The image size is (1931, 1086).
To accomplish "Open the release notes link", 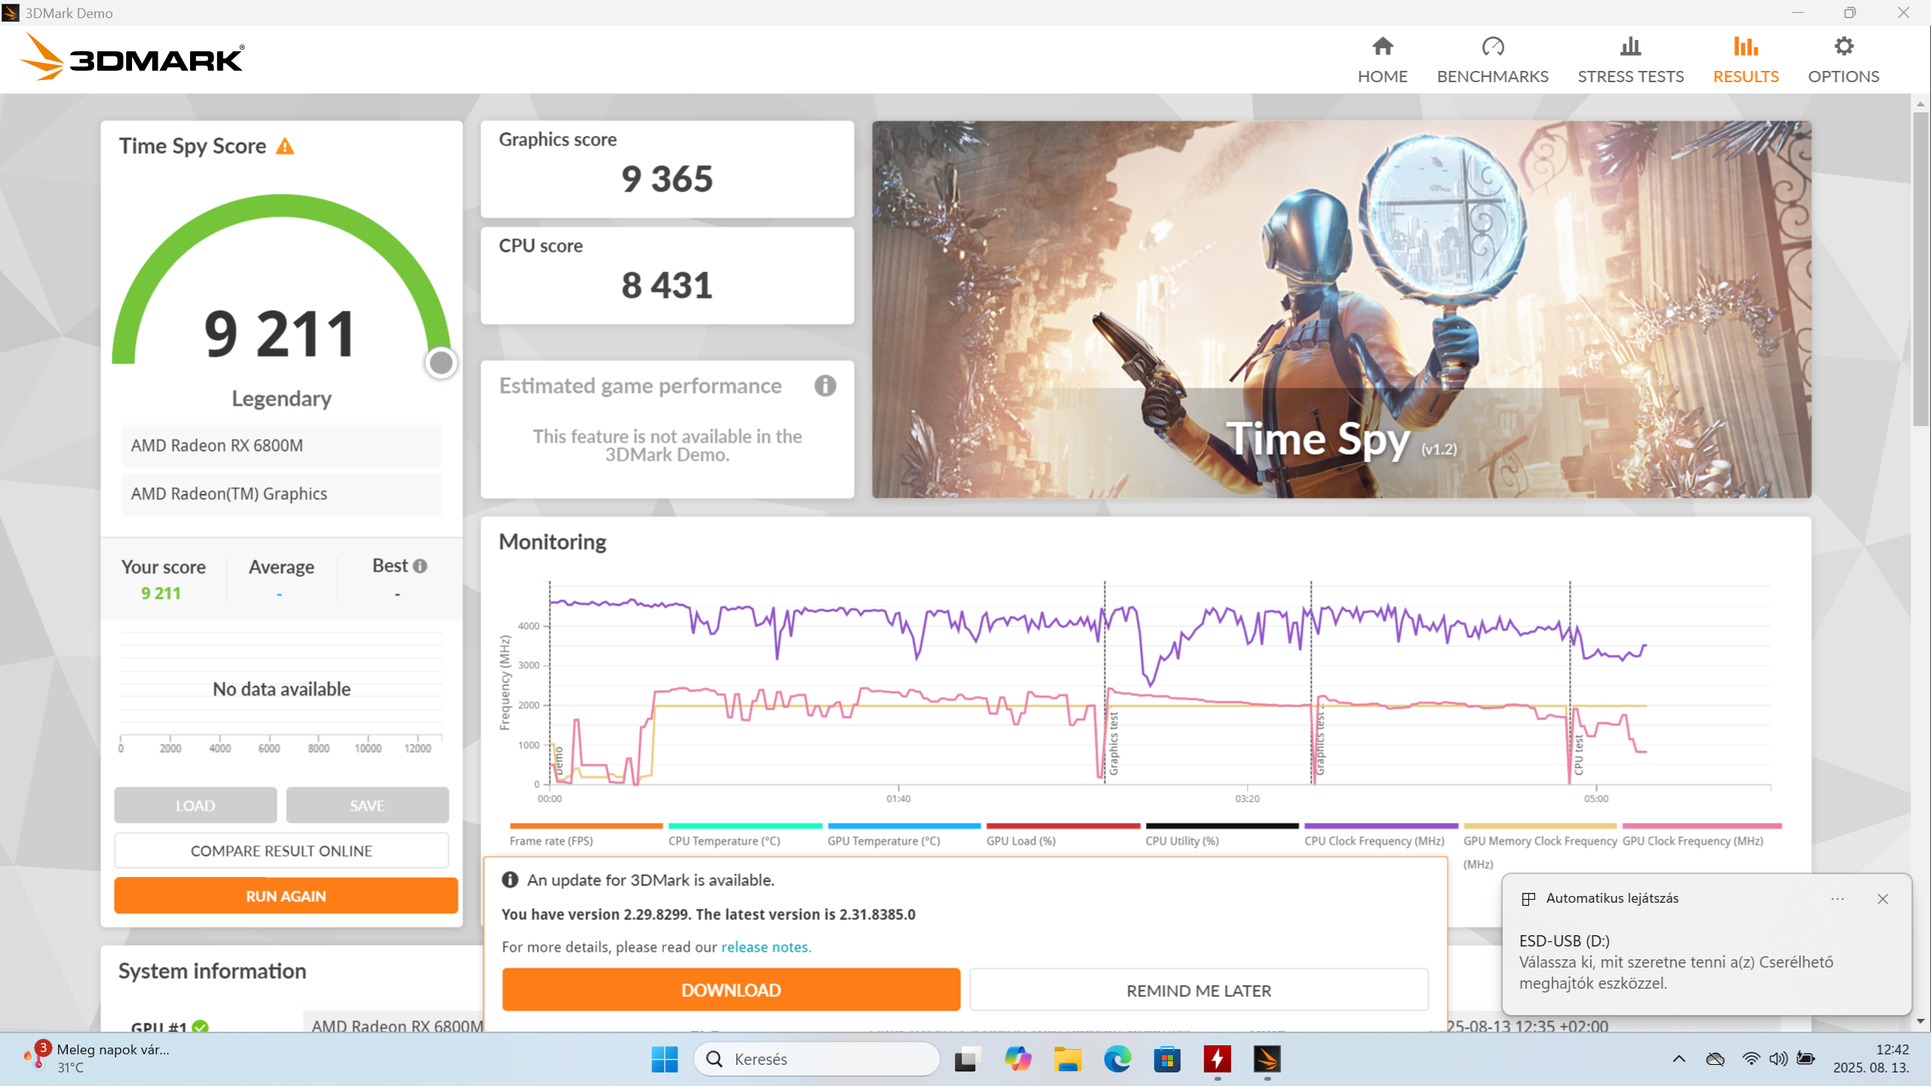I will pos(765,947).
